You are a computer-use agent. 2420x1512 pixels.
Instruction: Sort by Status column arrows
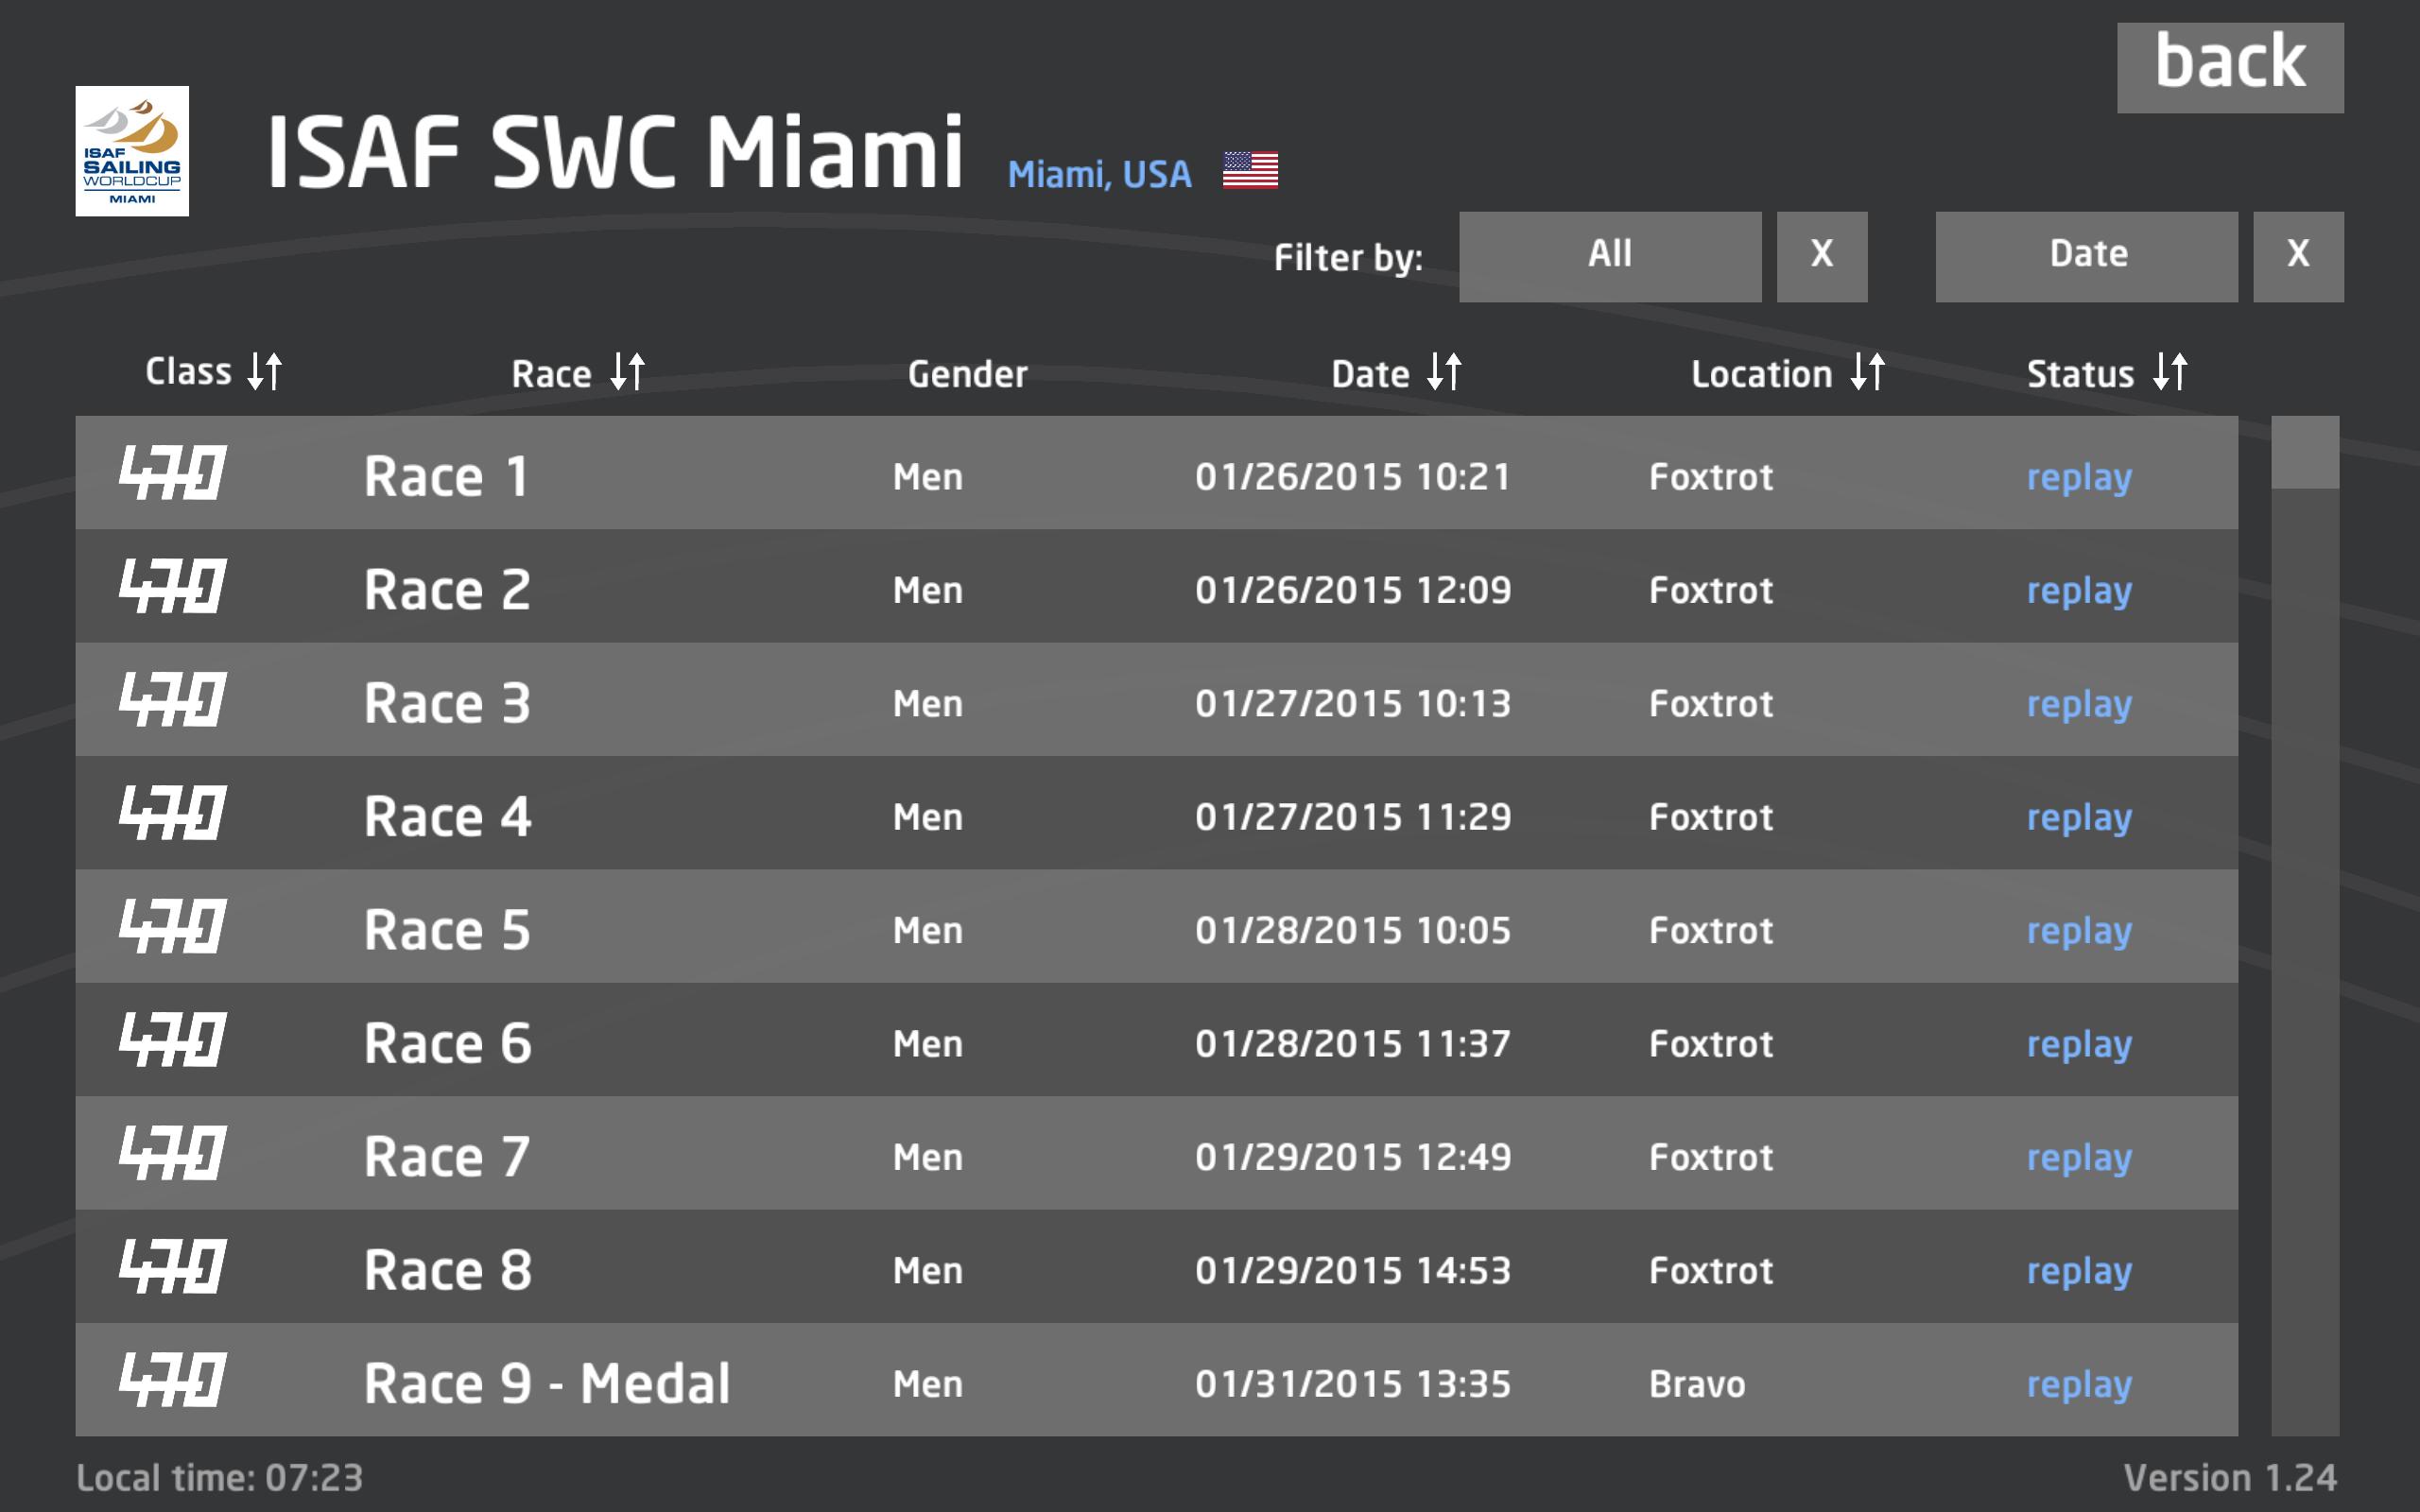tap(2170, 372)
